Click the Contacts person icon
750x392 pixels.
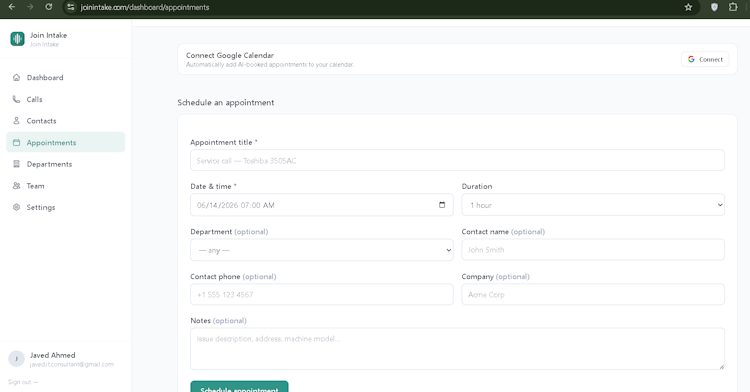(x=16, y=120)
